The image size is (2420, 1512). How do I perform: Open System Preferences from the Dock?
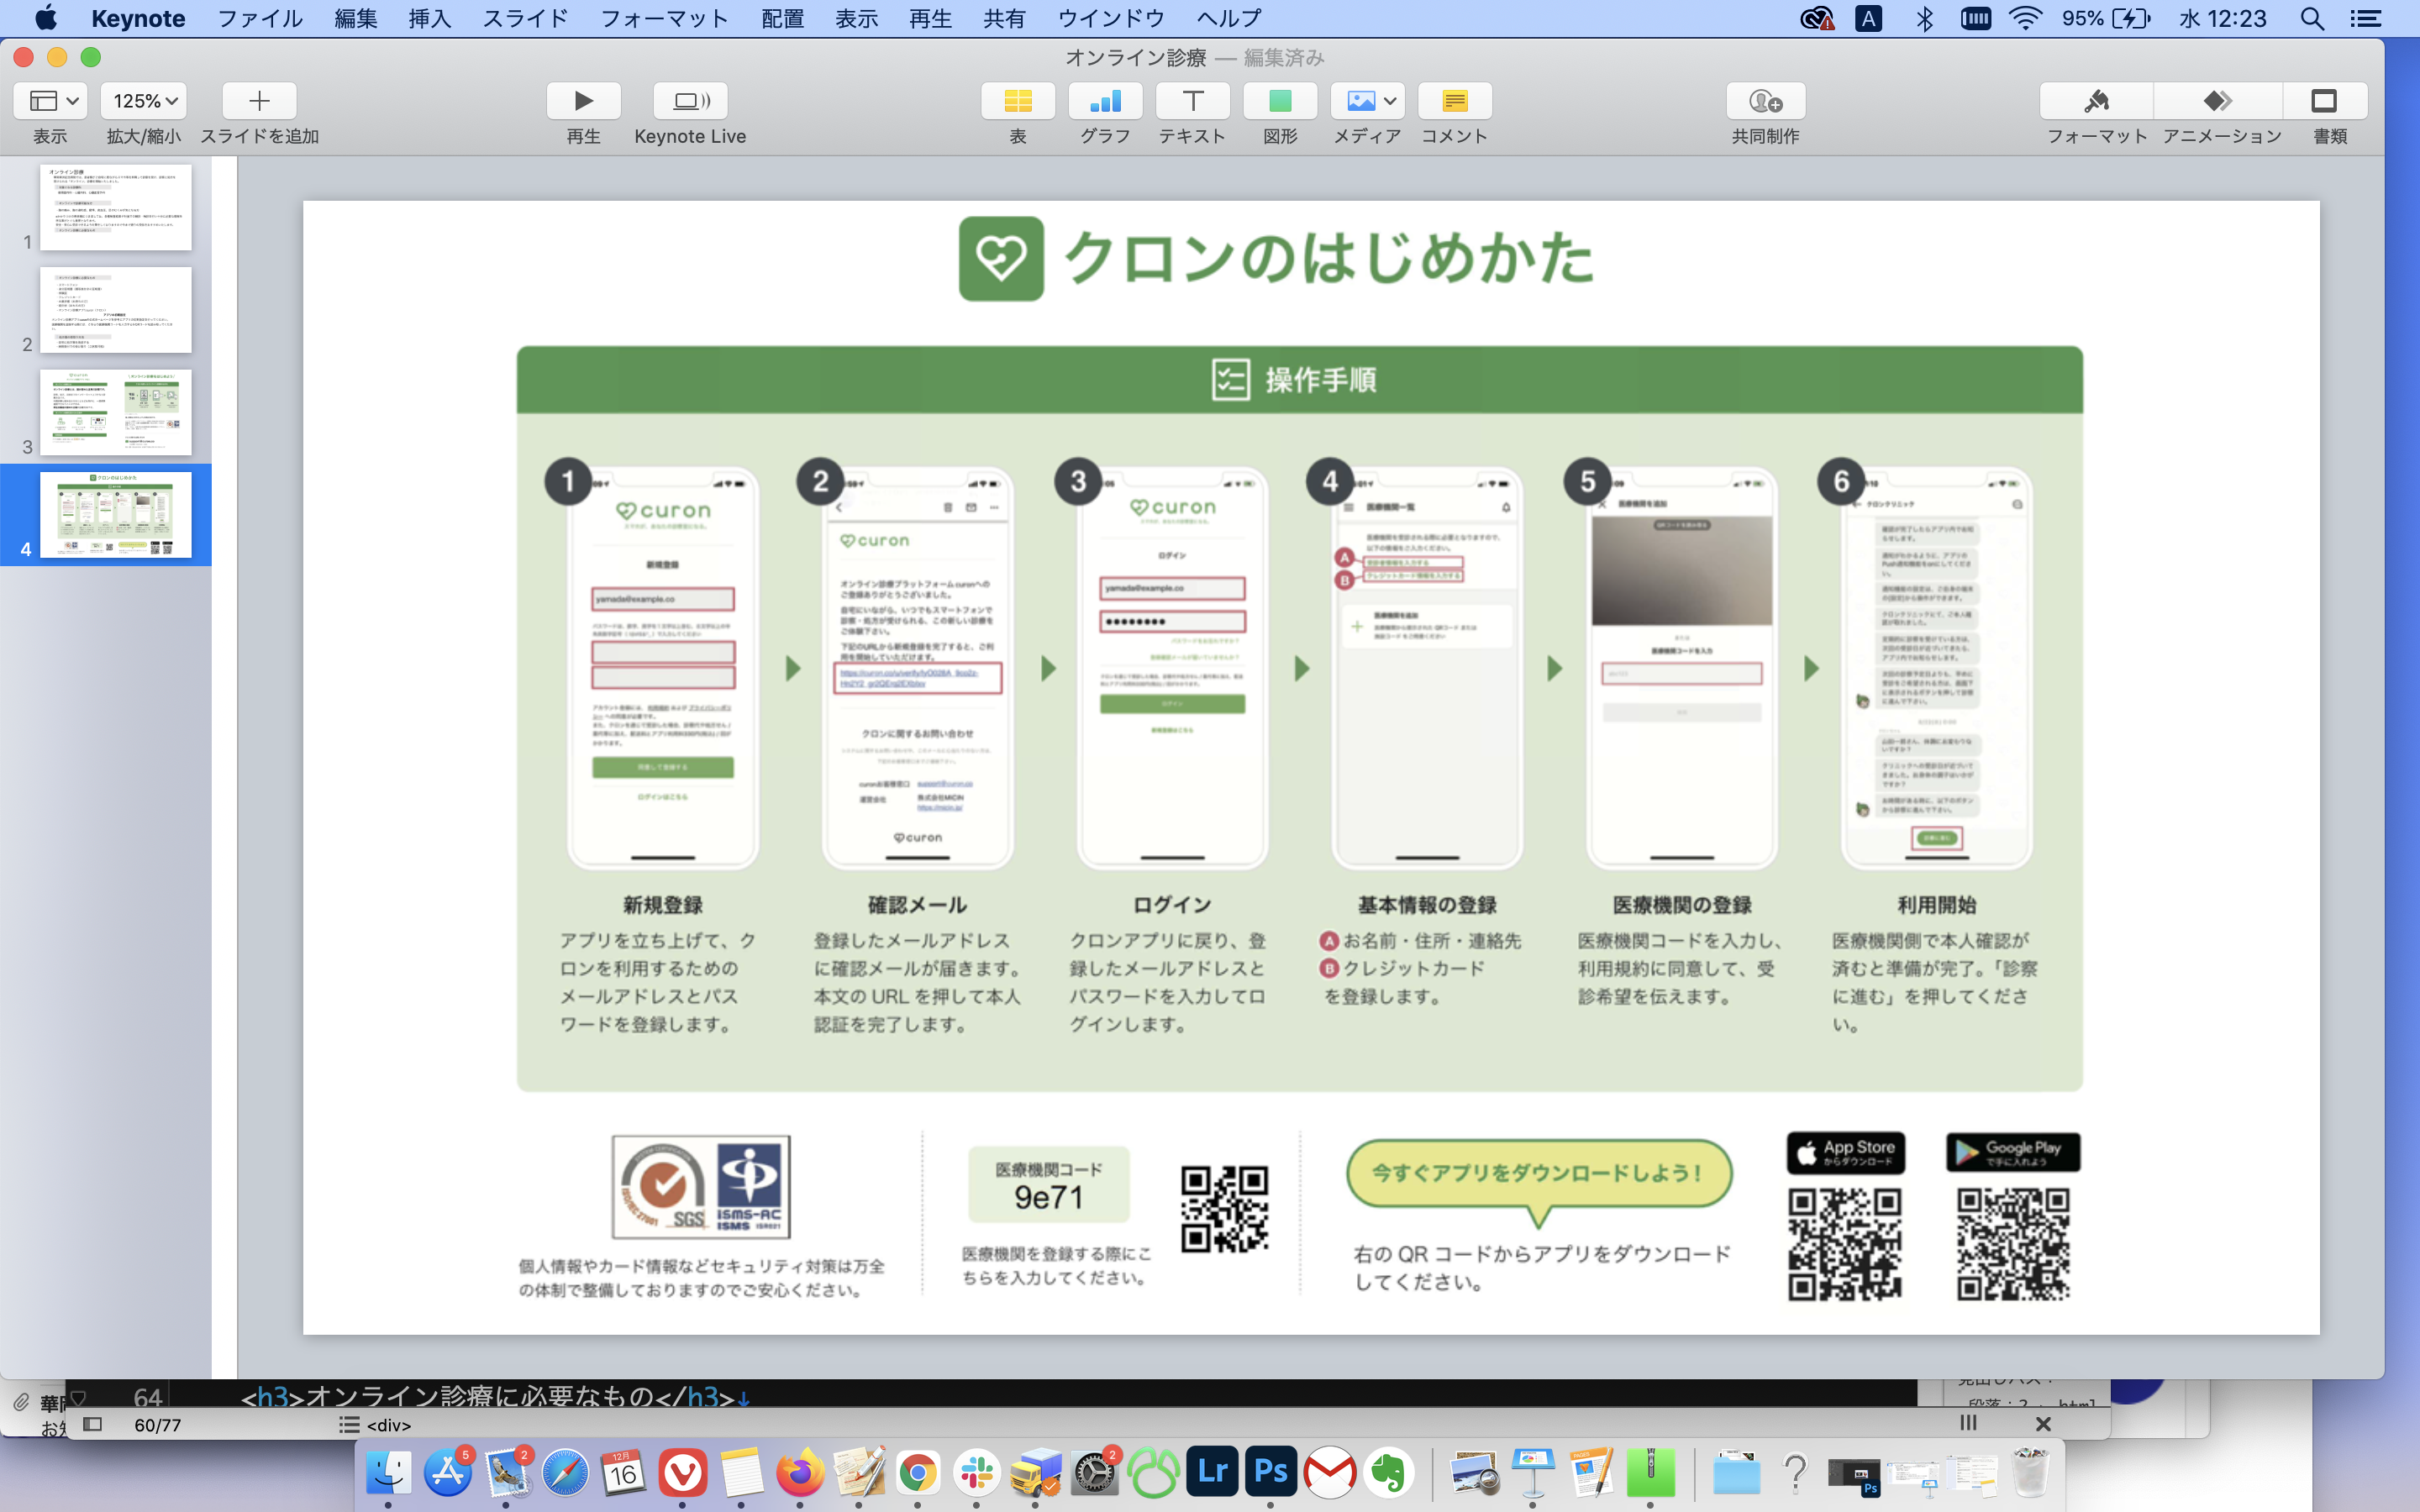tap(1094, 1472)
